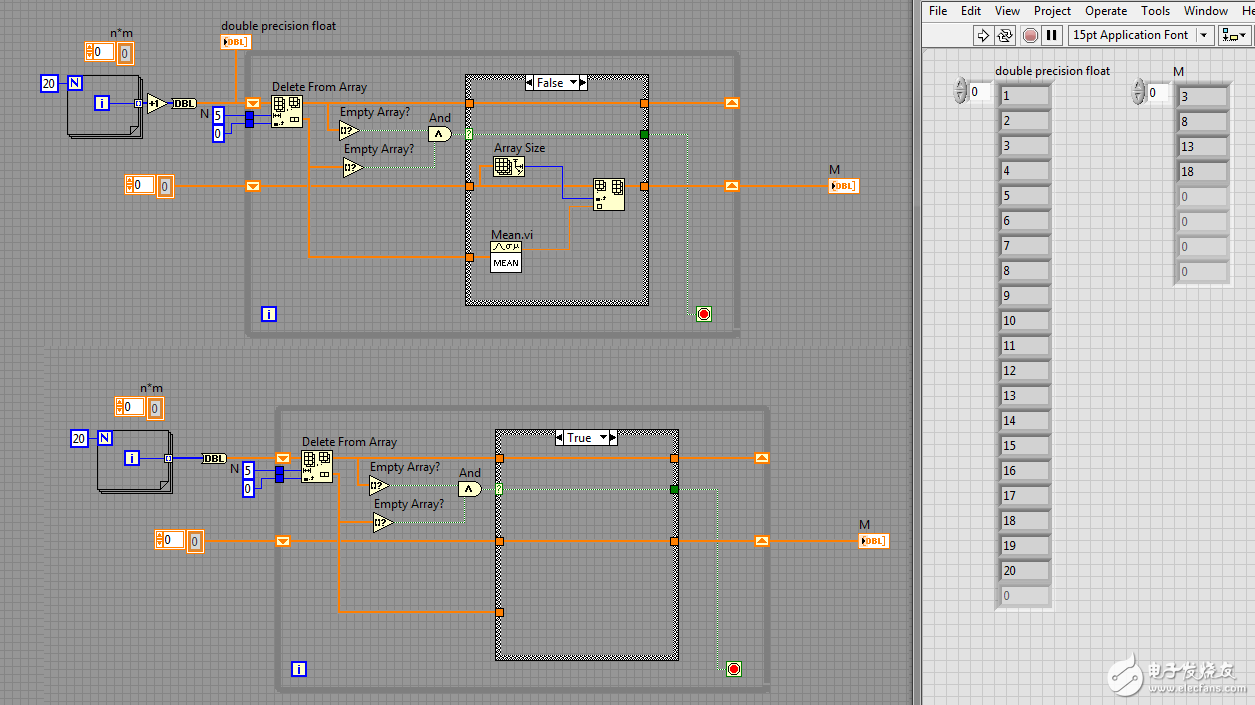Select the Array Size function node

(x=508, y=167)
